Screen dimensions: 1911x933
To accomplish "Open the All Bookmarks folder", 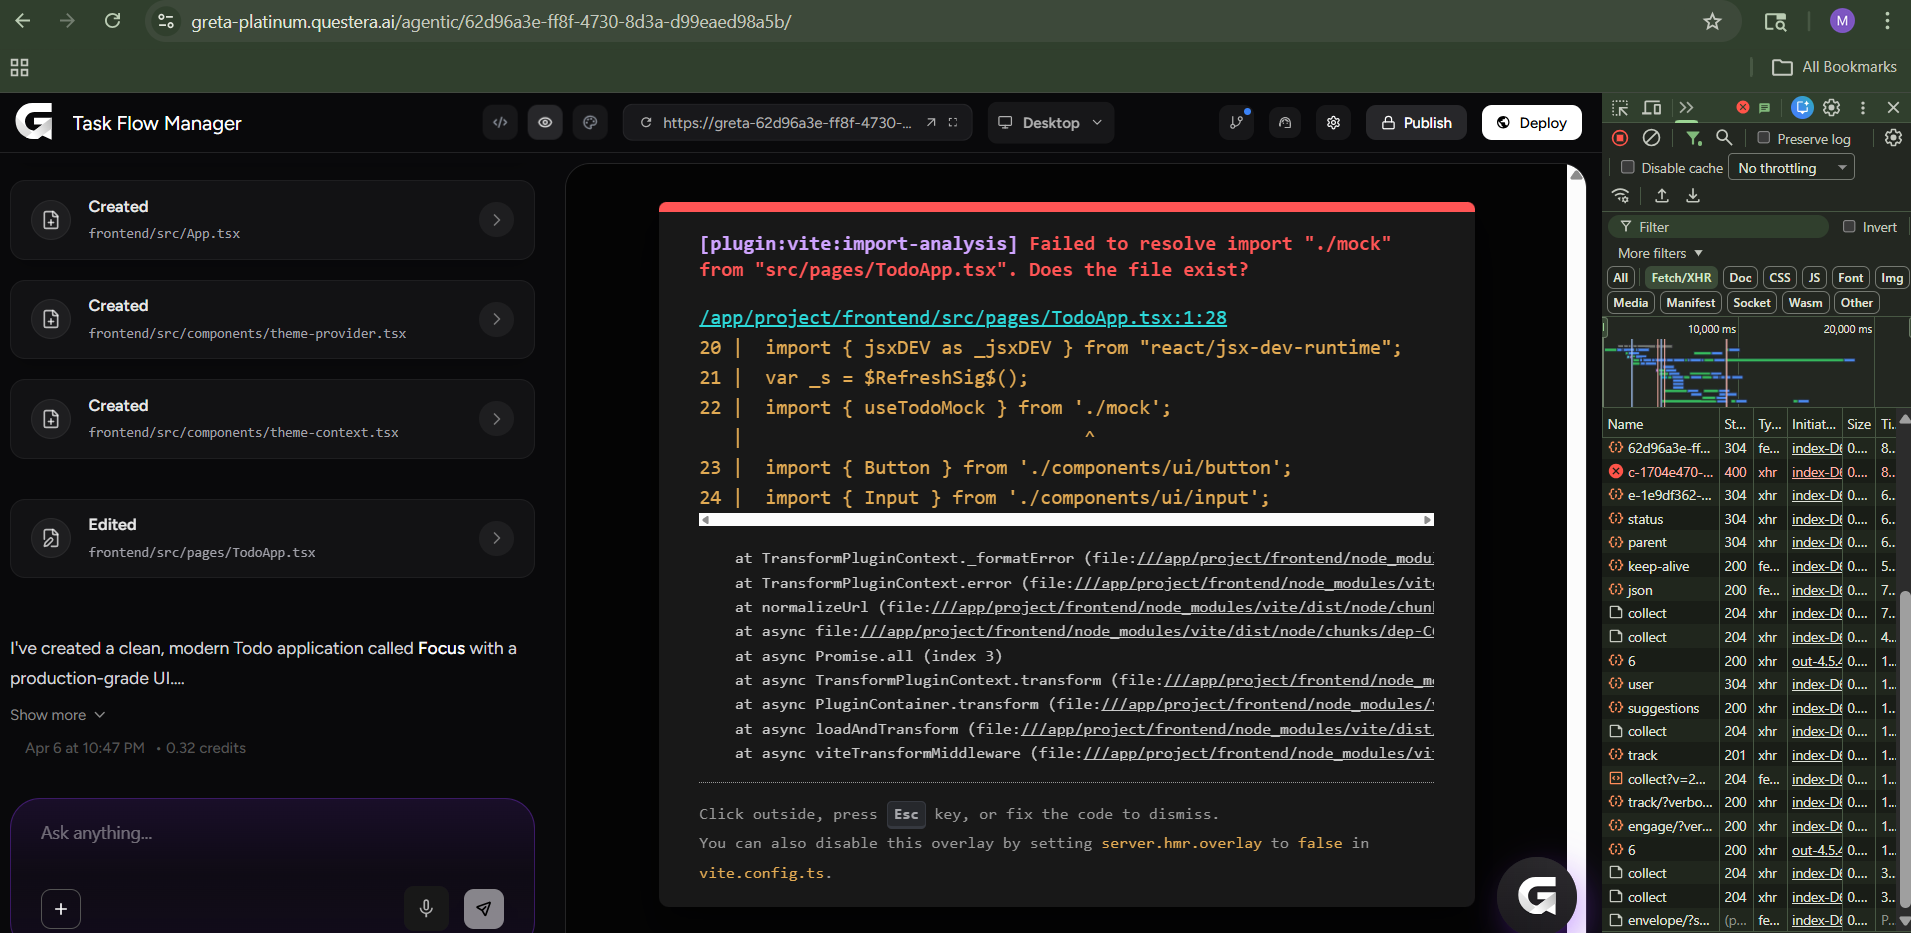I will (x=1834, y=67).
